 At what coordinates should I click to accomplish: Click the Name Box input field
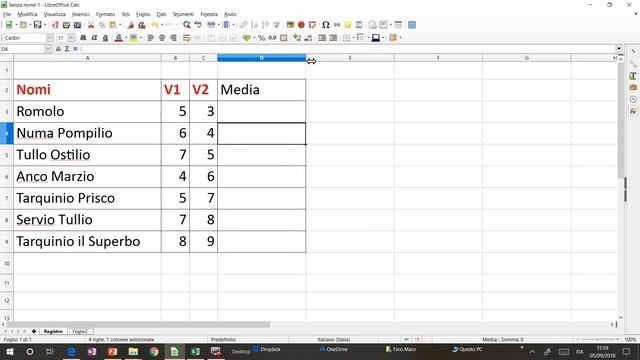(x=22, y=49)
